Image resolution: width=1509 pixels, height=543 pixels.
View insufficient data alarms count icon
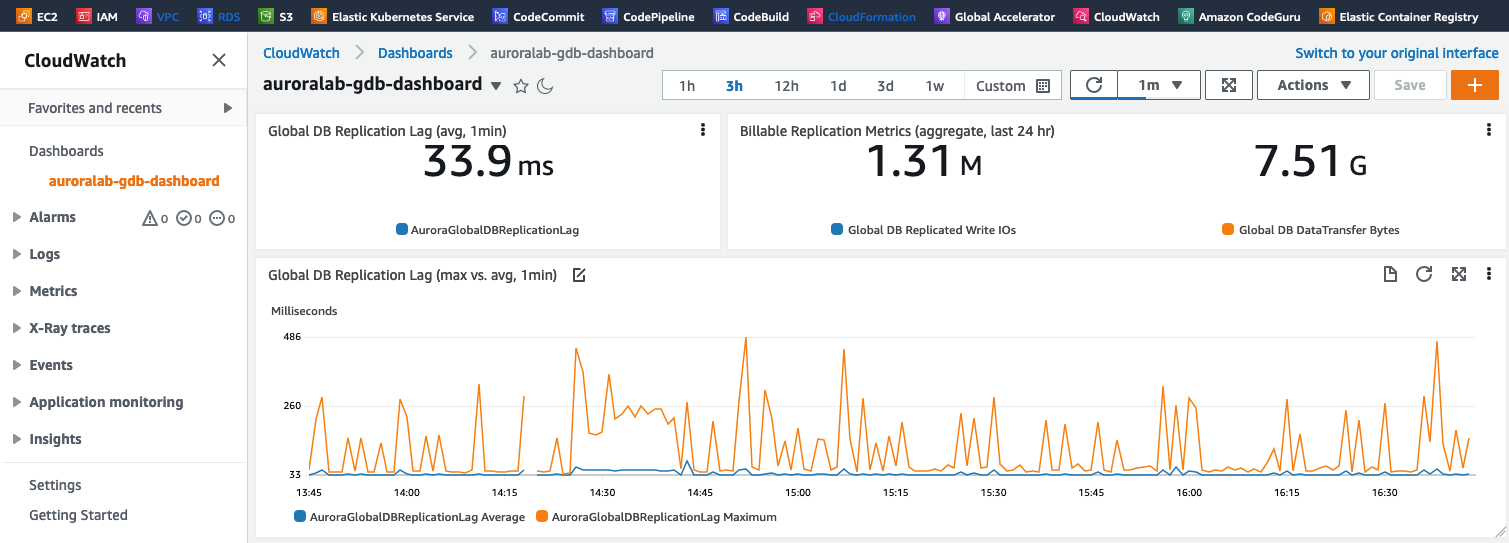point(216,218)
